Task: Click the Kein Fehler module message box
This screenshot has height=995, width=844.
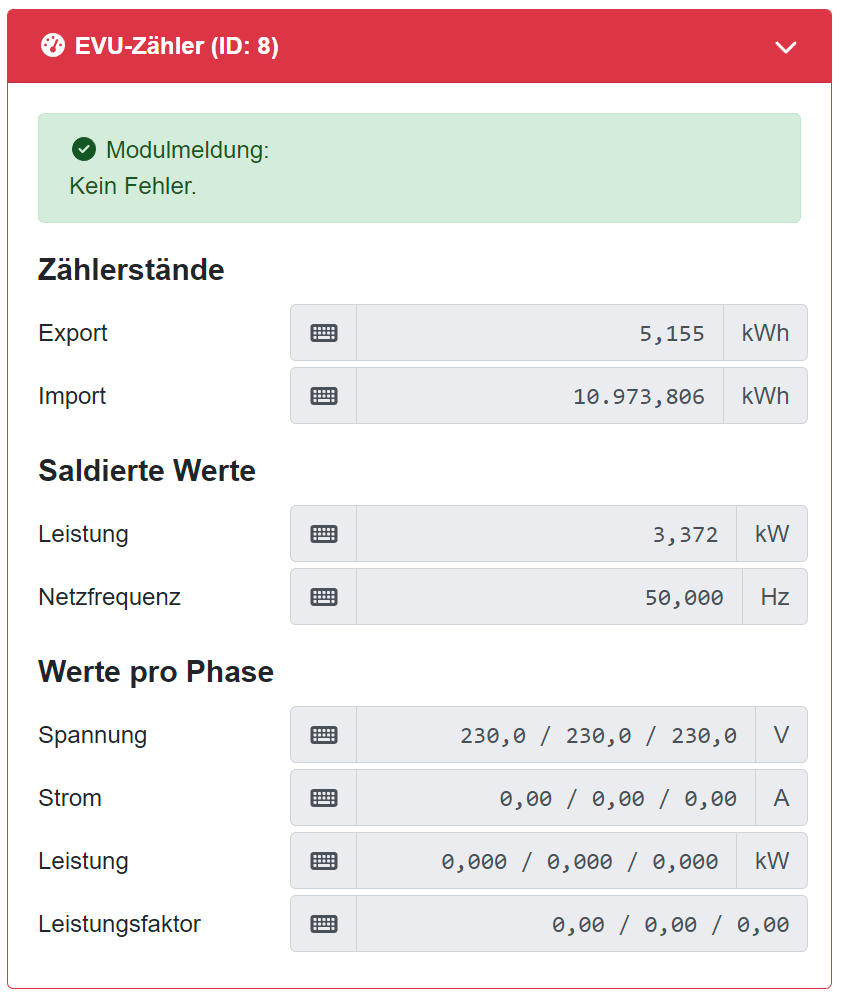Action: click(419, 168)
